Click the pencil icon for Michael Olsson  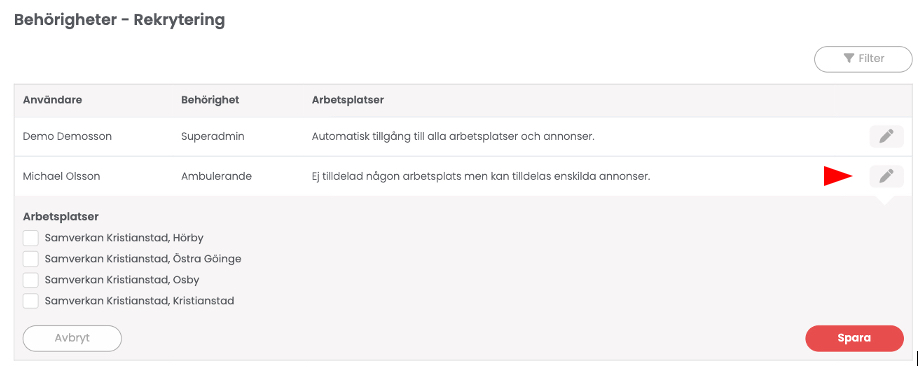(x=886, y=176)
